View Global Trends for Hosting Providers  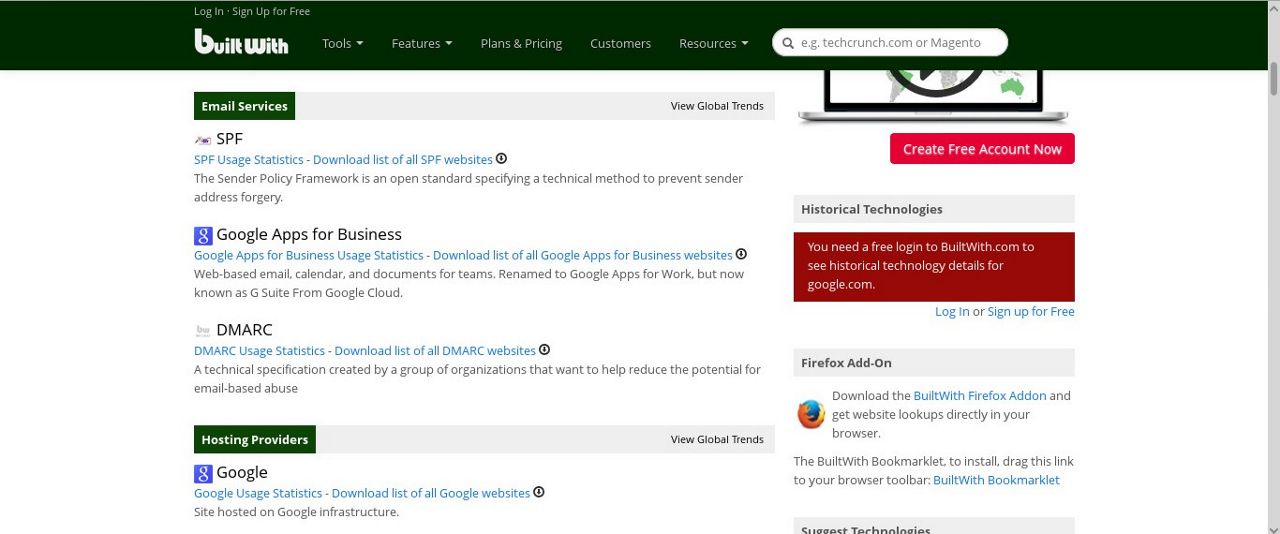tap(717, 439)
